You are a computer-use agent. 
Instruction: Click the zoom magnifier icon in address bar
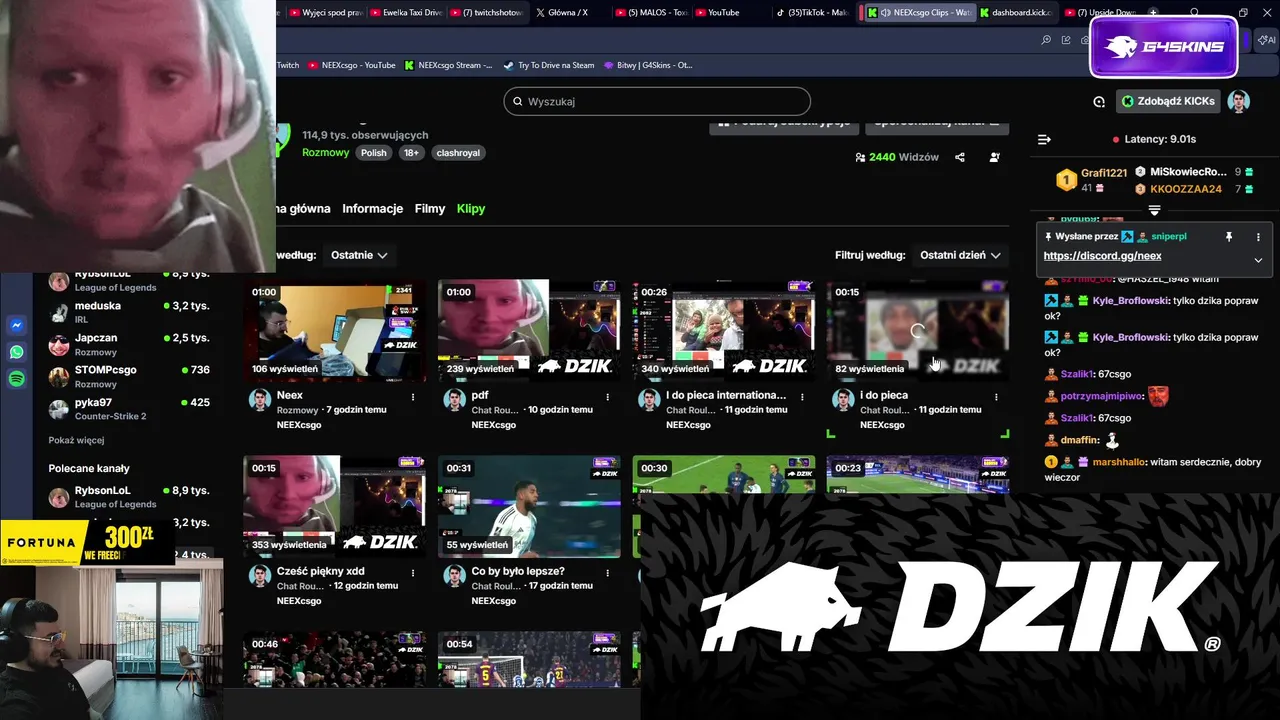(1046, 40)
